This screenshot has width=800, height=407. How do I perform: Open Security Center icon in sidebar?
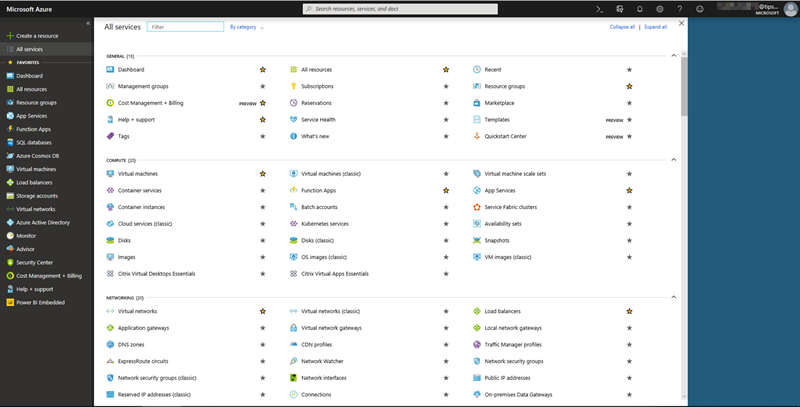click(x=9, y=262)
